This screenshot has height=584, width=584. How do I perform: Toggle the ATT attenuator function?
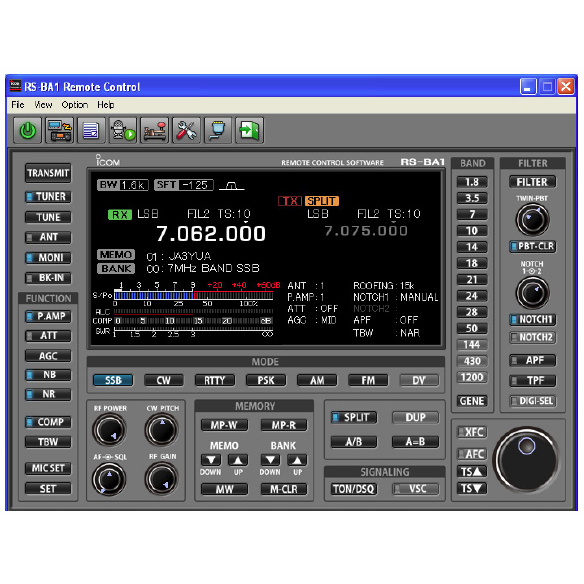pyautogui.click(x=48, y=336)
